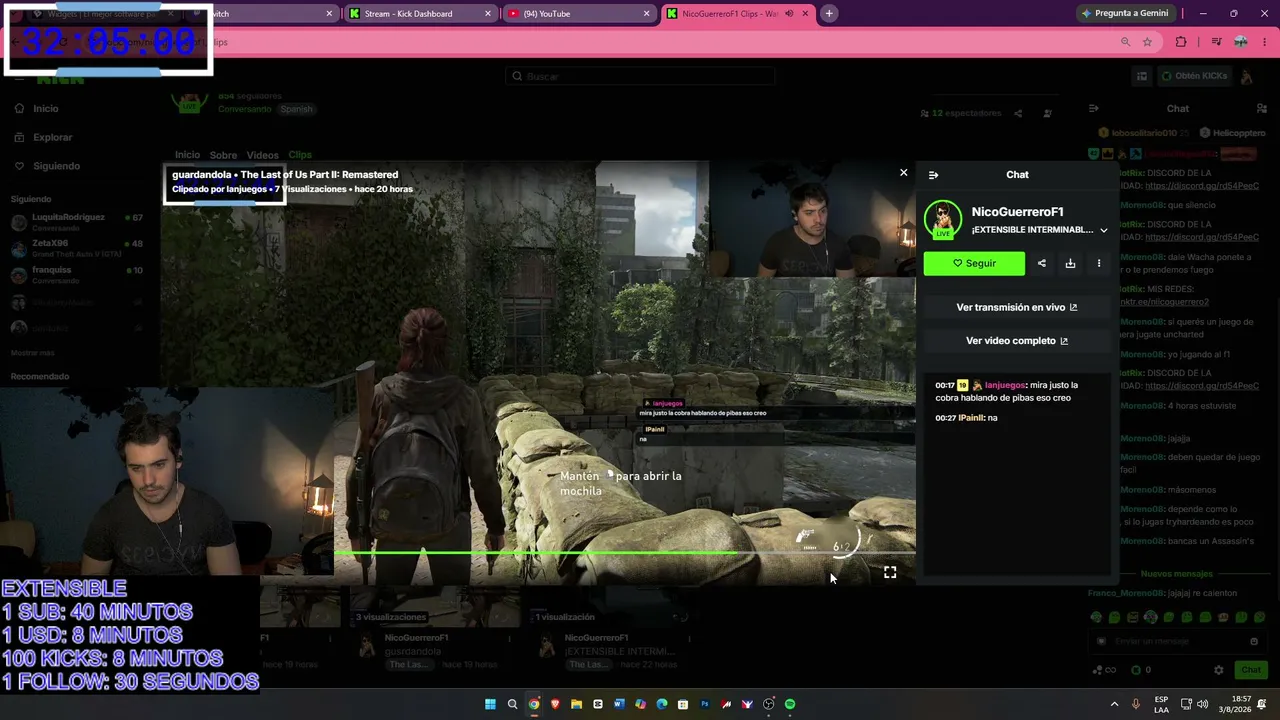The height and width of the screenshot is (720, 1280).
Task: Open the ESP LAA keyboard language switcher
Action: [1161, 704]
